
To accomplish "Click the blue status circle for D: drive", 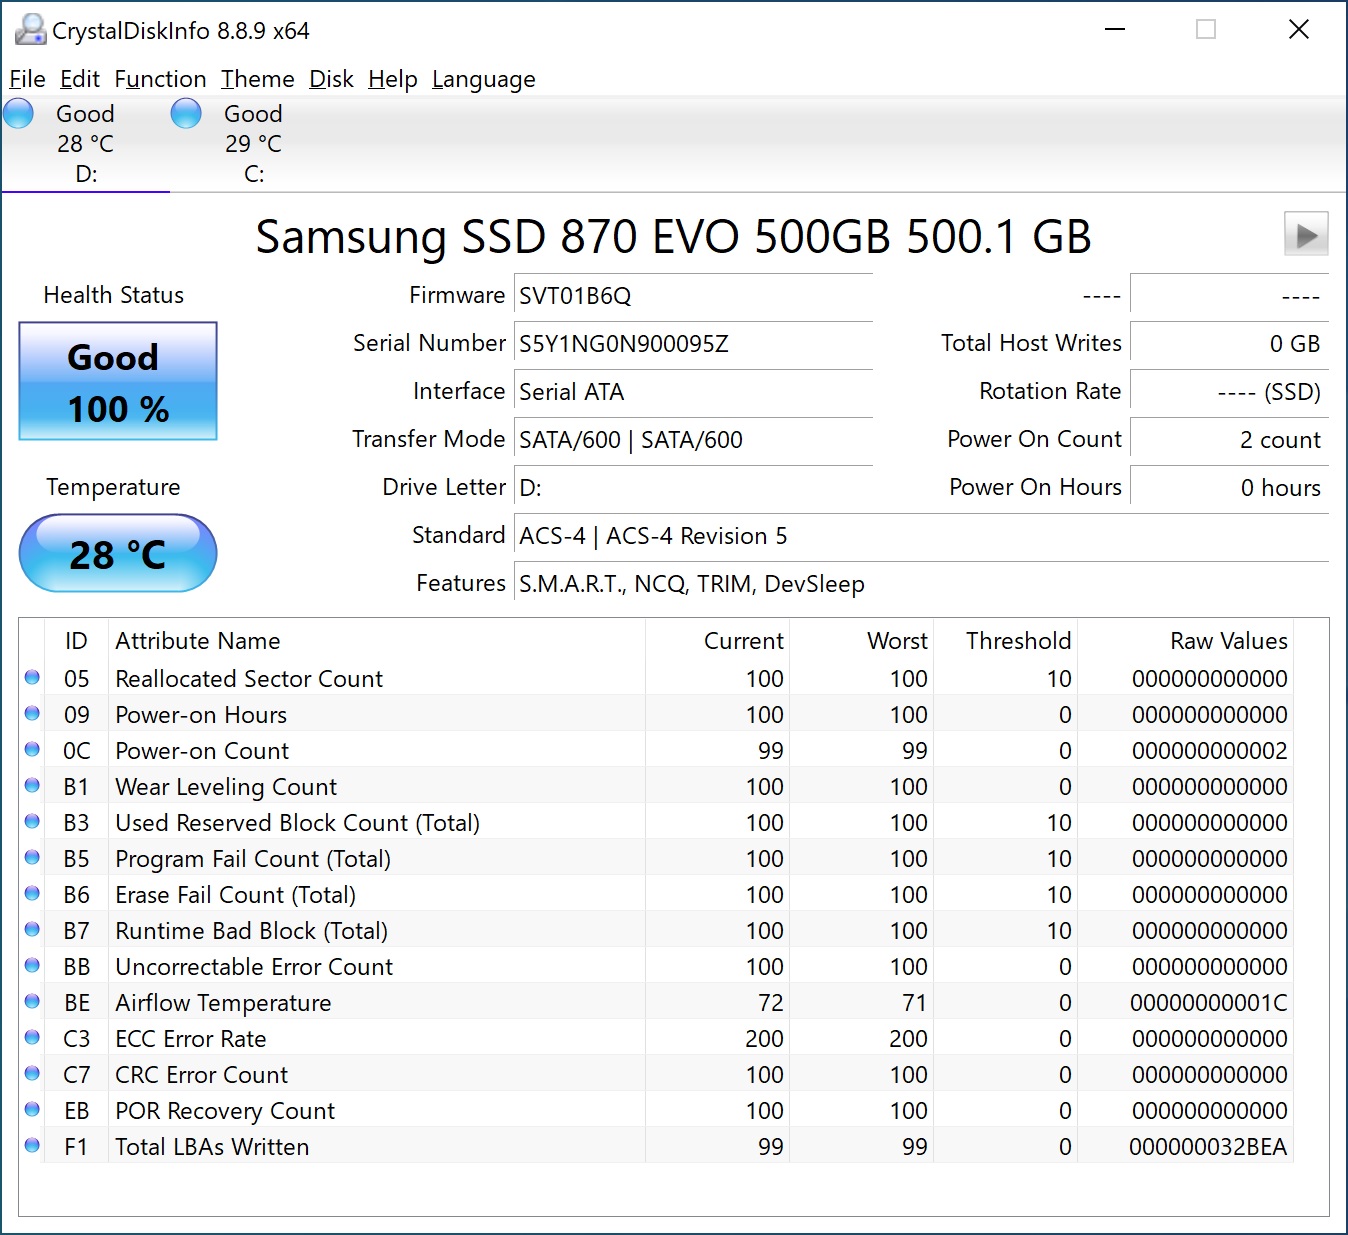I will click(x=18, y=114).
